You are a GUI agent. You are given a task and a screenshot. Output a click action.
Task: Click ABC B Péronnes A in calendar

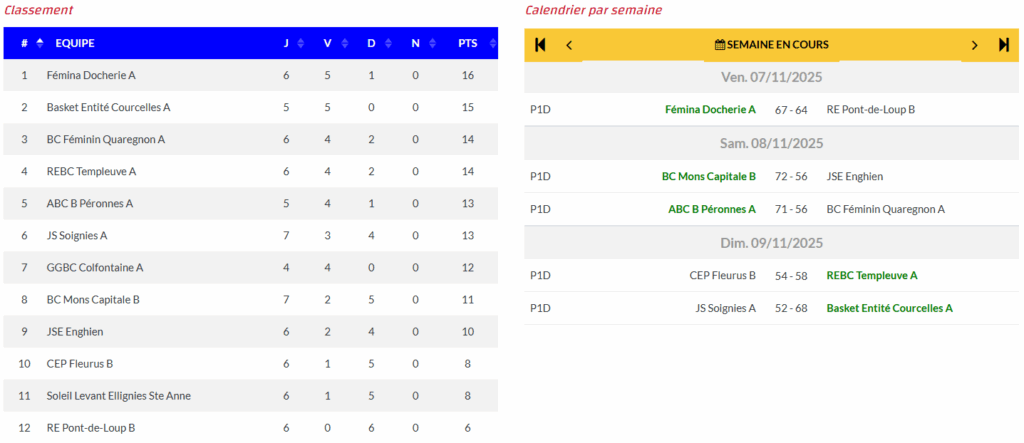tap(711, 210)
